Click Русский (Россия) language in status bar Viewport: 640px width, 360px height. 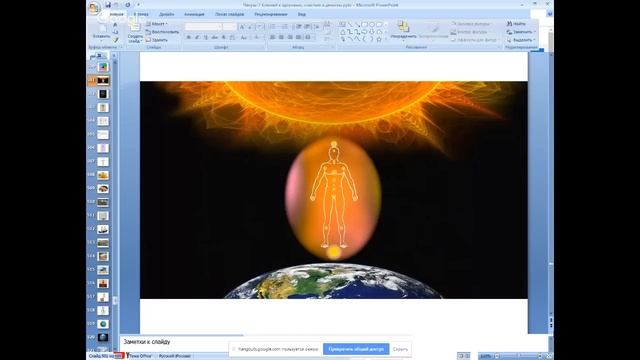pyautogui.click(x=175, y=356)
